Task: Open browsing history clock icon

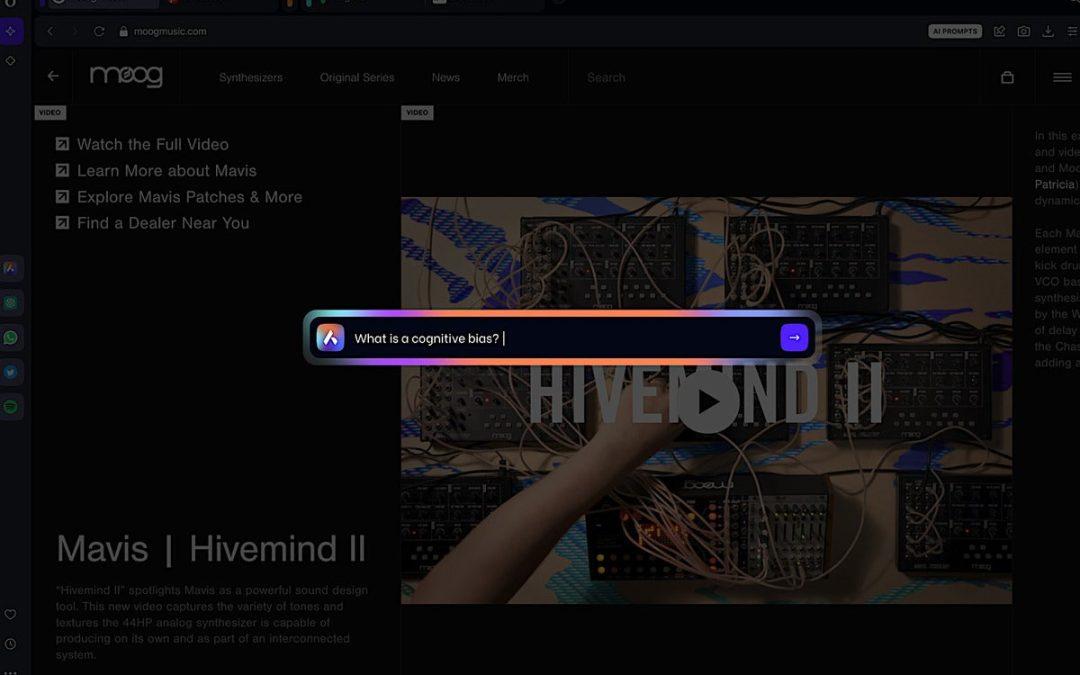Action: pyautogui.click(x=11, y=644)
